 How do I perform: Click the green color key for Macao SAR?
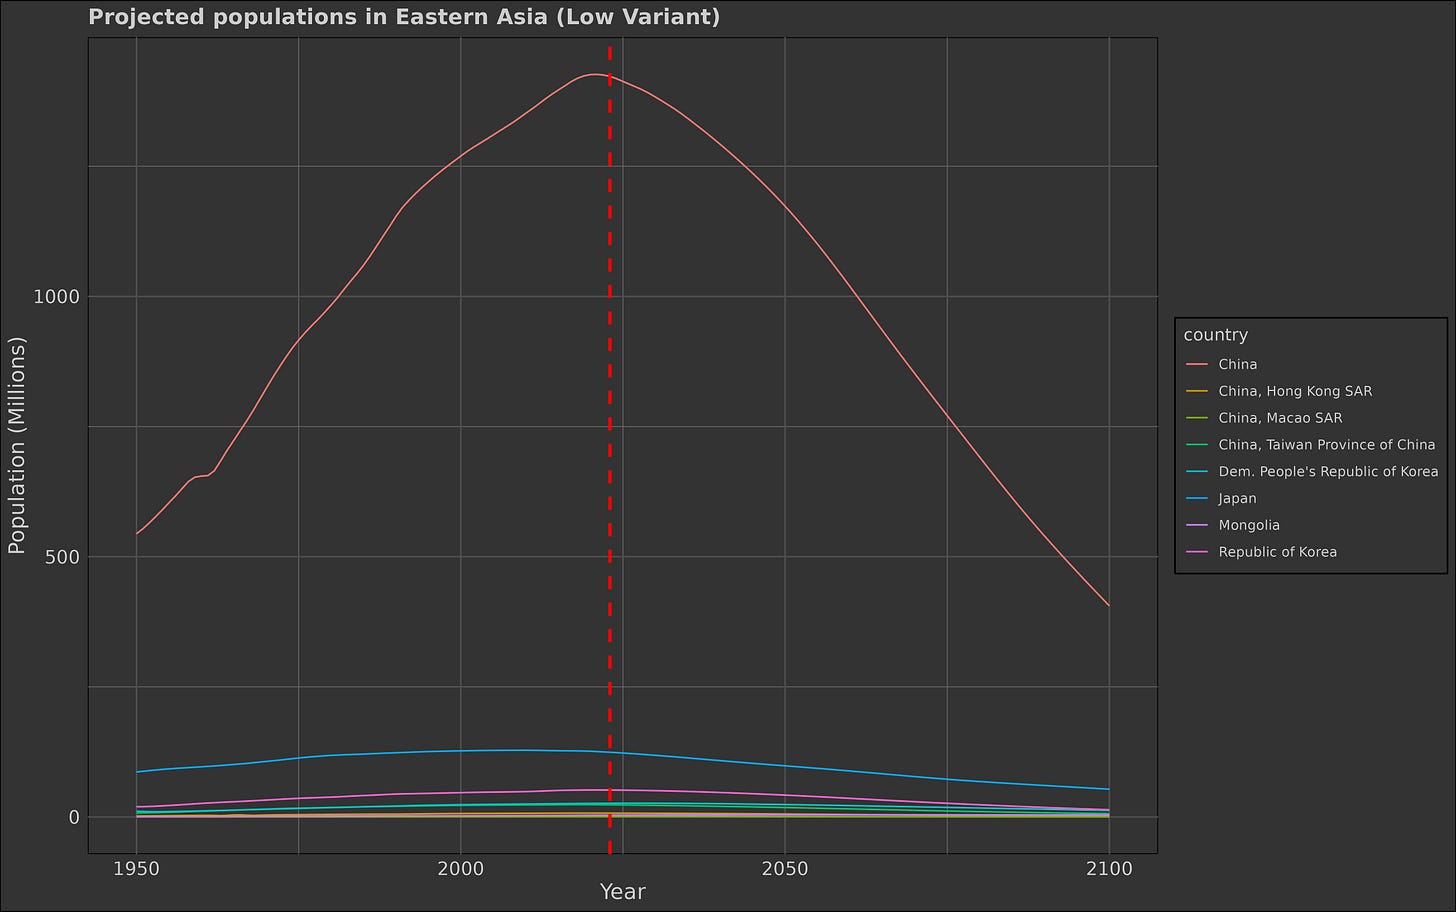1197,418
